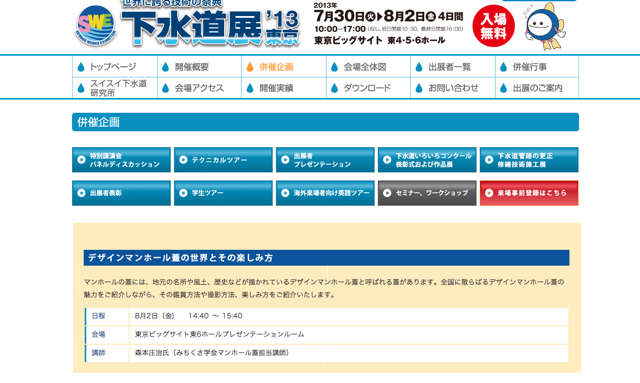Click the water drop icon beside ダウンロード
Image resolution: width=640 pixels, height=383 pixels.
point(334,88)
